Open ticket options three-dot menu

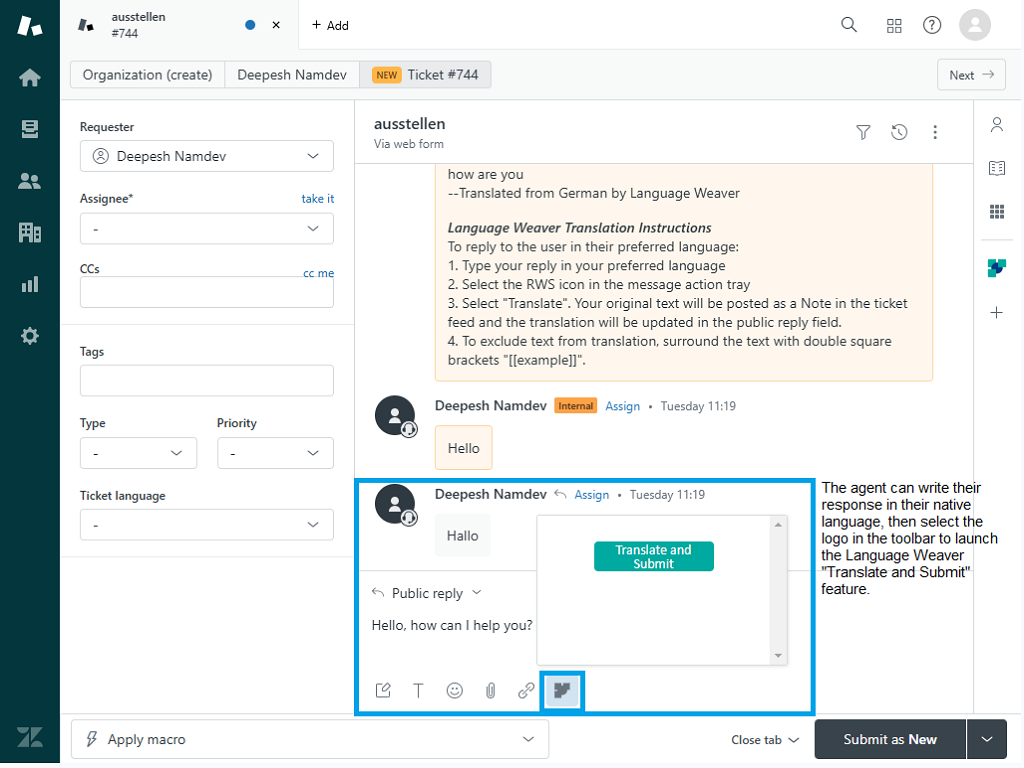pos(935,133)
